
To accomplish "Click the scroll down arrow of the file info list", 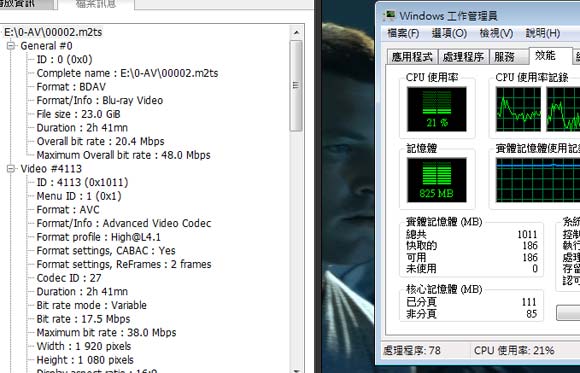I will [x=296, y=370].
